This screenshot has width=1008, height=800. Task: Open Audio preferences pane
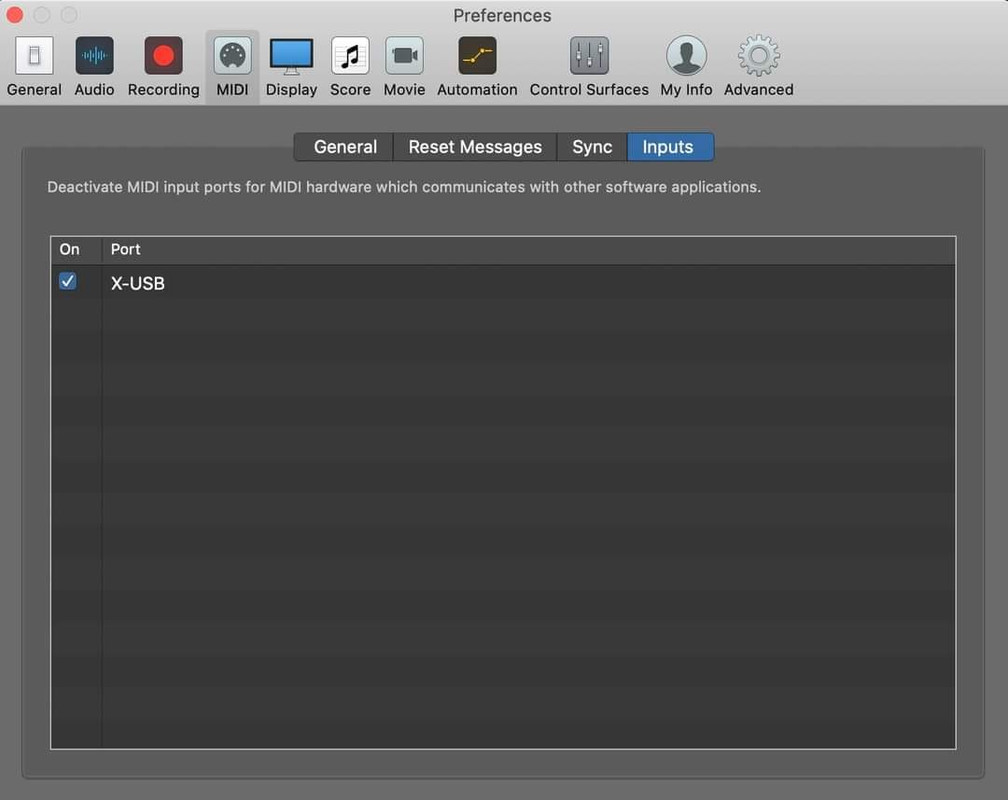coord(94,67)
